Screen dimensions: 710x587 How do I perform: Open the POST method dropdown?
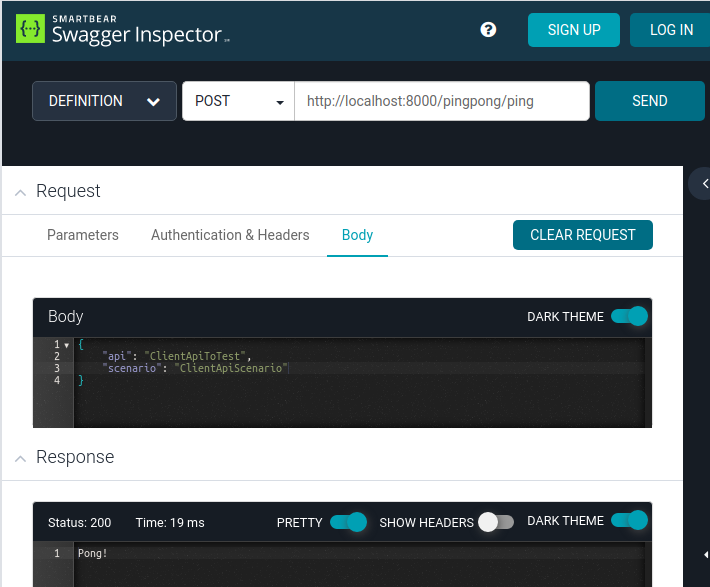click(238, 101)
